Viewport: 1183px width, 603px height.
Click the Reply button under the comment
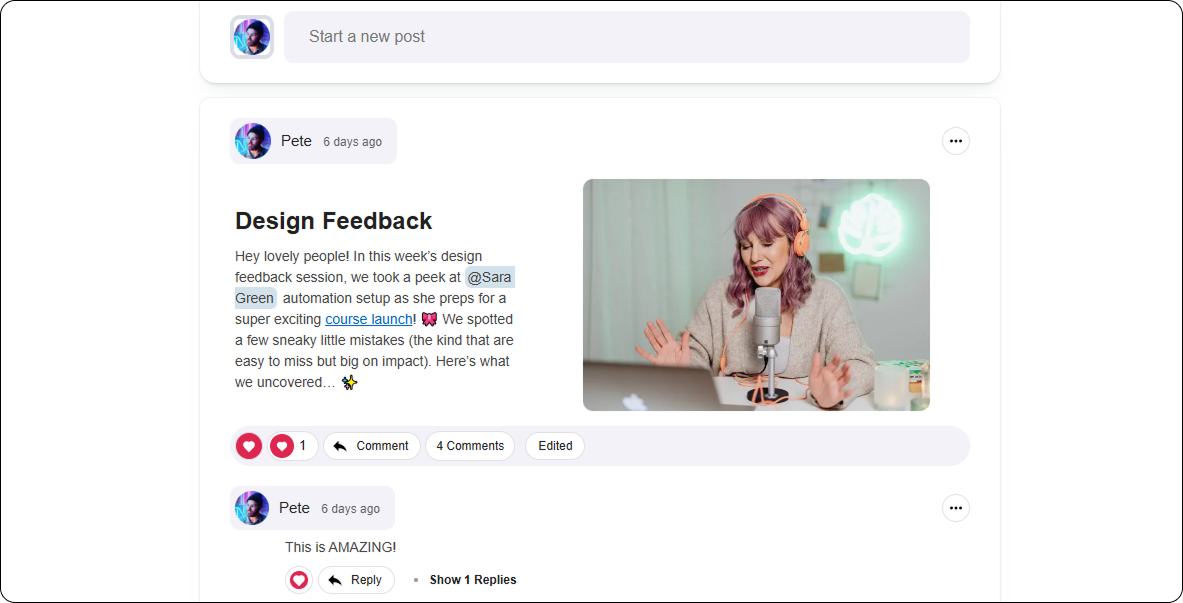pyautogui.click(x=356, y=580)
